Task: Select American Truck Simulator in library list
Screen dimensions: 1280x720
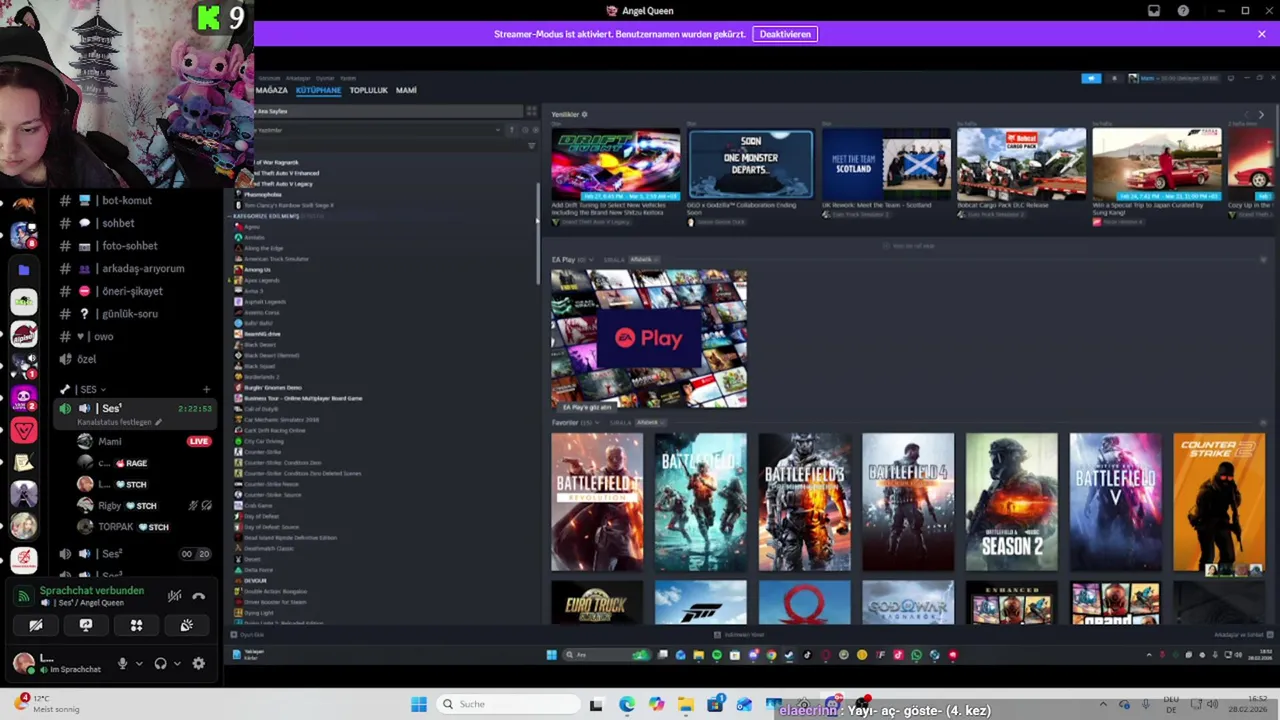Action: point(276,259)
